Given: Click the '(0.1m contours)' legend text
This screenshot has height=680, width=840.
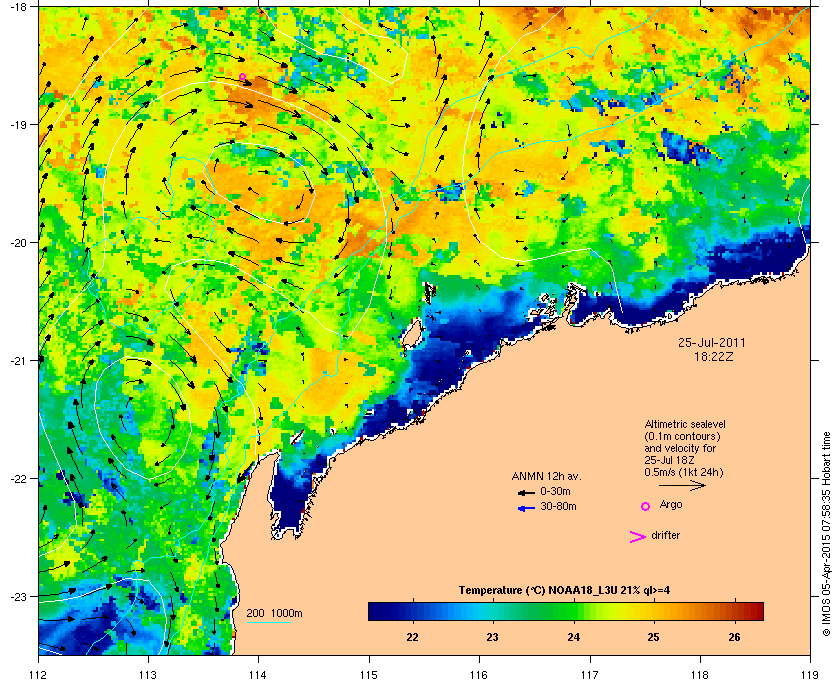Looking at the screenshot, I should (682, 436).
